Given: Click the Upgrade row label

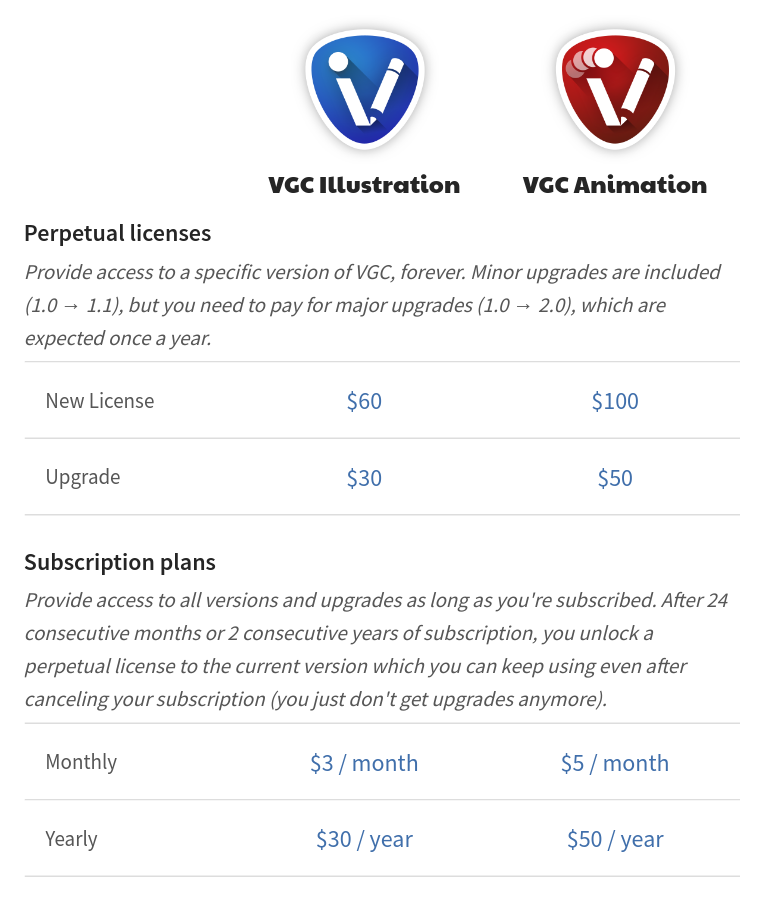Looking at the screenshot, I should (x=83, y=478).
